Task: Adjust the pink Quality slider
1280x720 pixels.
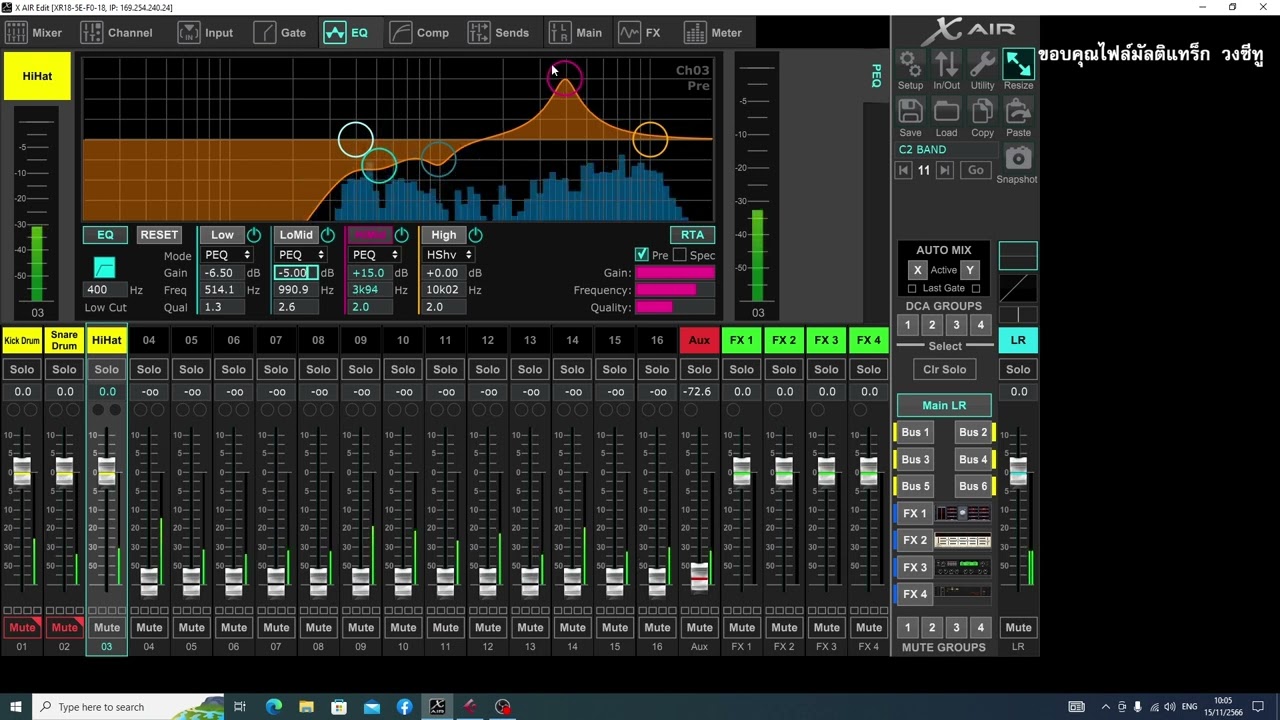Action: (675, 307)
